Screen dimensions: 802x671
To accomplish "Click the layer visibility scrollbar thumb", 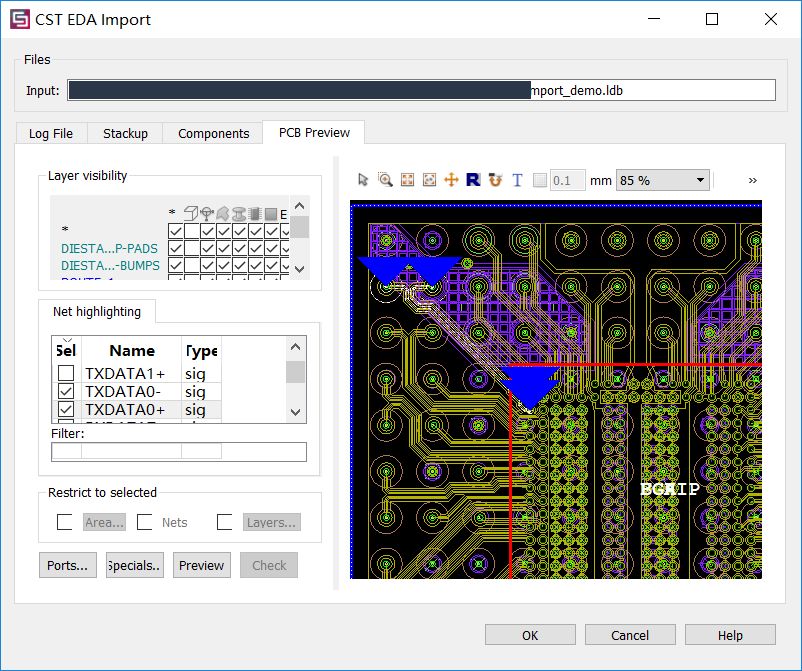I will pos(300,227).
